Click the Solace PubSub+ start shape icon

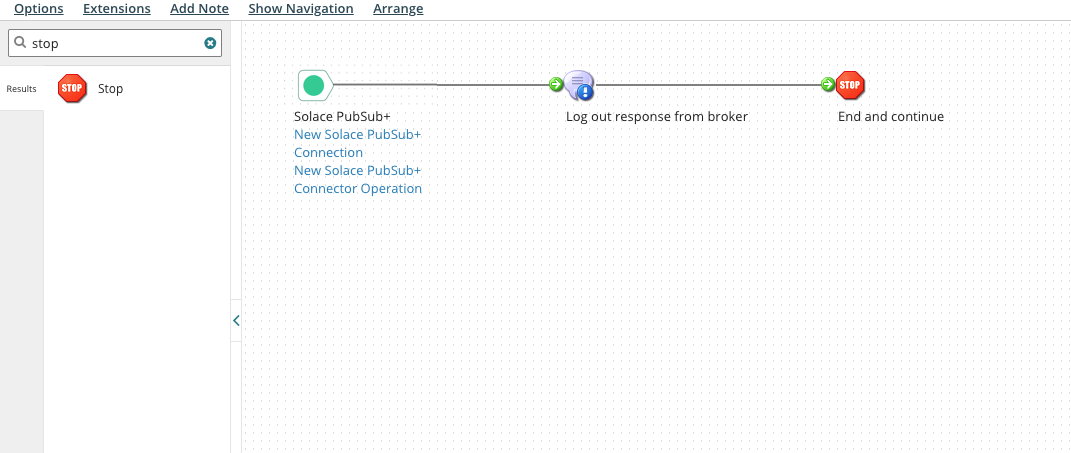tap(314, 86)
